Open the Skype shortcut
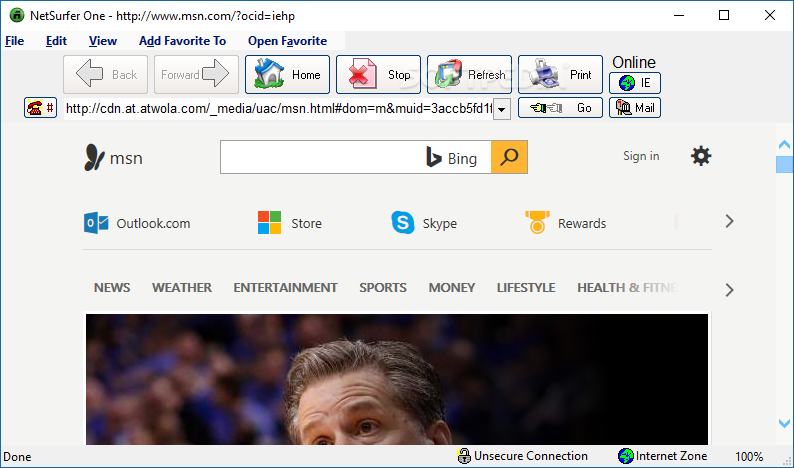This screenshot has width=794, height=468. pyautogui.click(x=424, y=223)
